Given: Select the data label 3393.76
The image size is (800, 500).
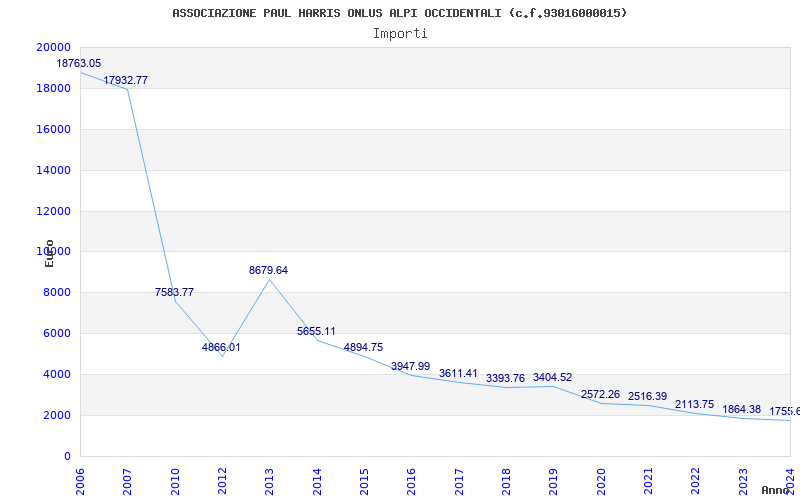Looking at the screenshot, I should point(505,378).
